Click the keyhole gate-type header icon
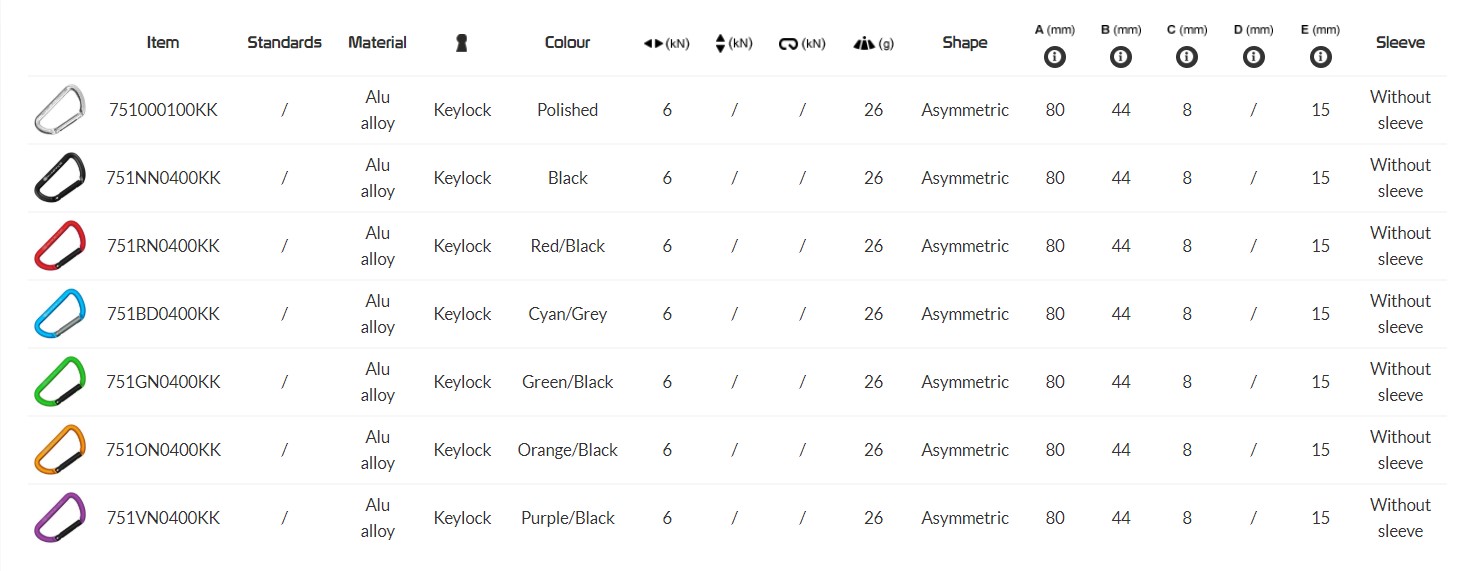The width and height of the screenshot is (1458, 571). 461,43
